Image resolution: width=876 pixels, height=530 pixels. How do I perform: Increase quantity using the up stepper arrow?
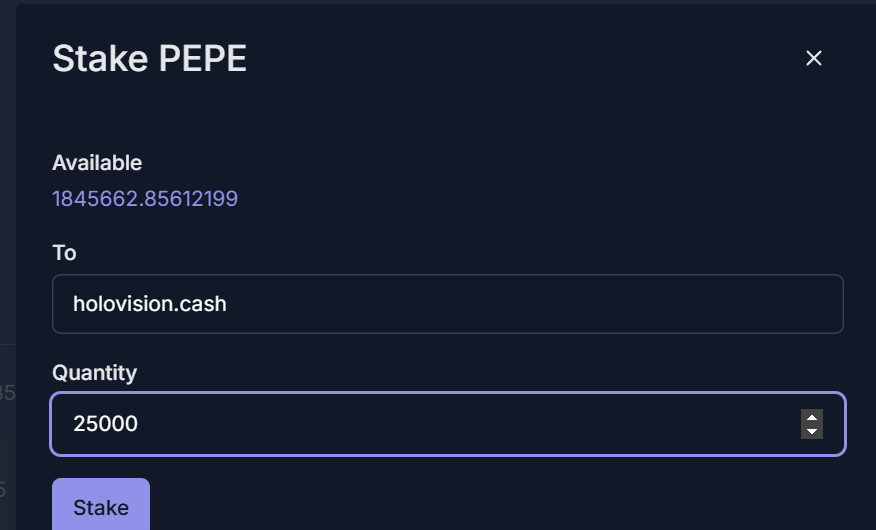812,417
